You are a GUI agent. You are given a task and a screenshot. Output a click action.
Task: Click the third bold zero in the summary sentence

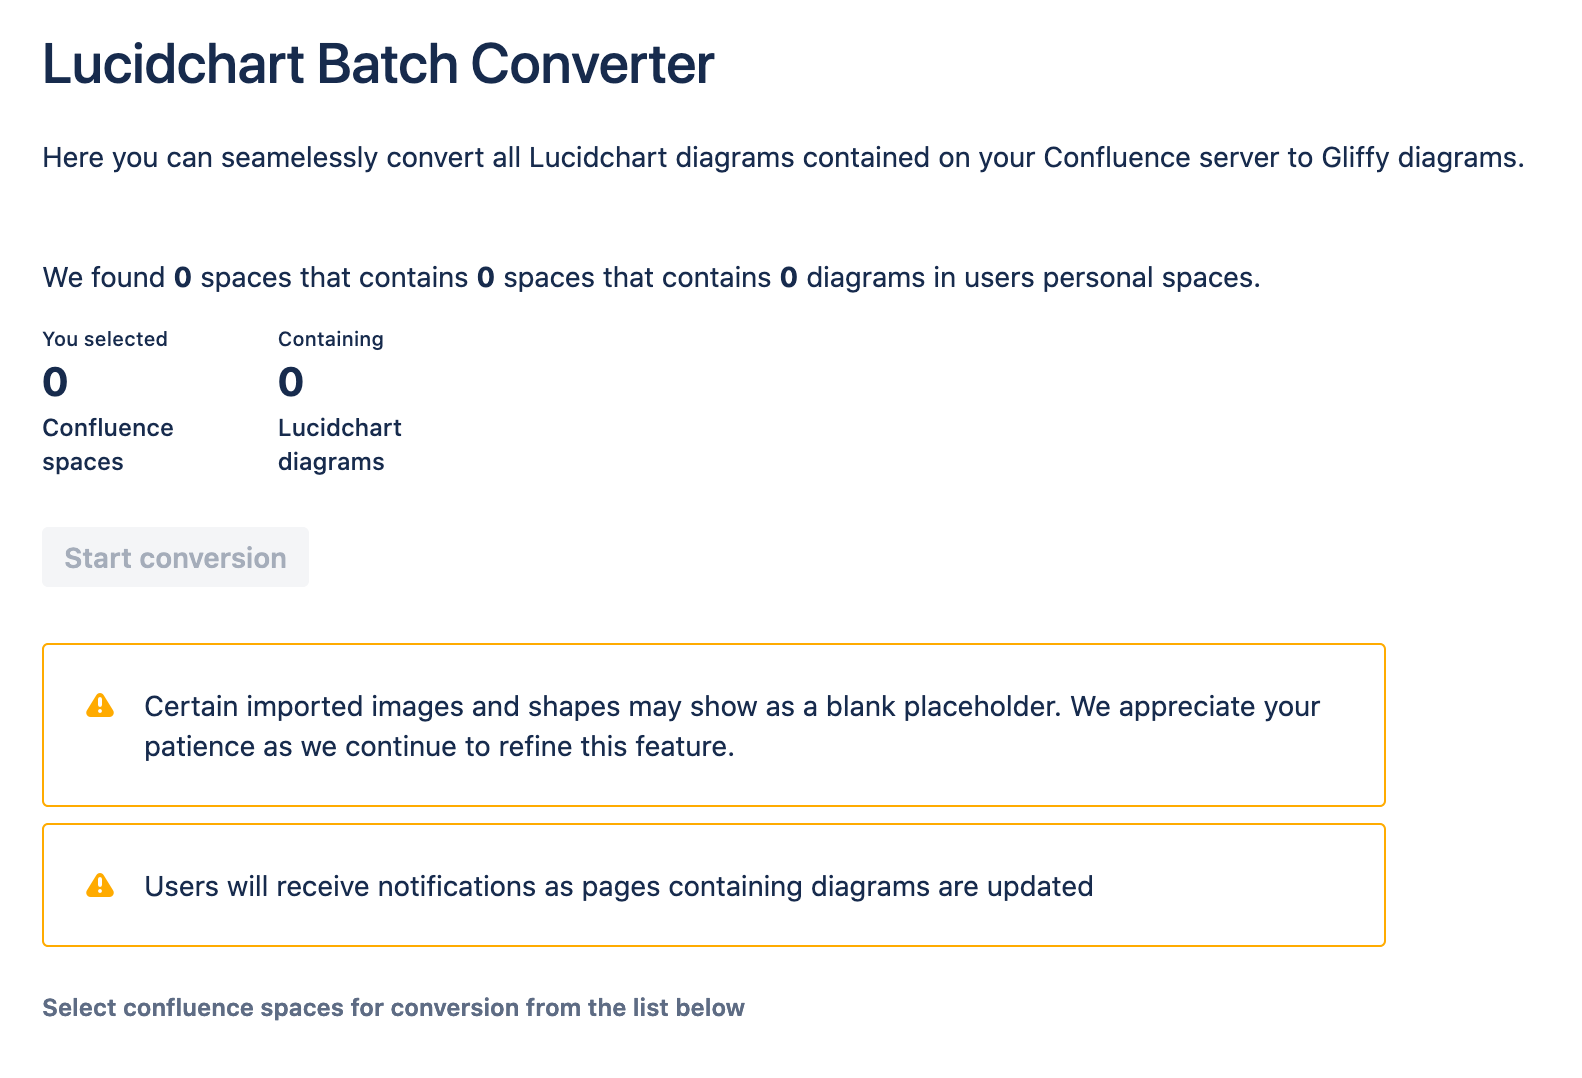click(x=790, y=277)
